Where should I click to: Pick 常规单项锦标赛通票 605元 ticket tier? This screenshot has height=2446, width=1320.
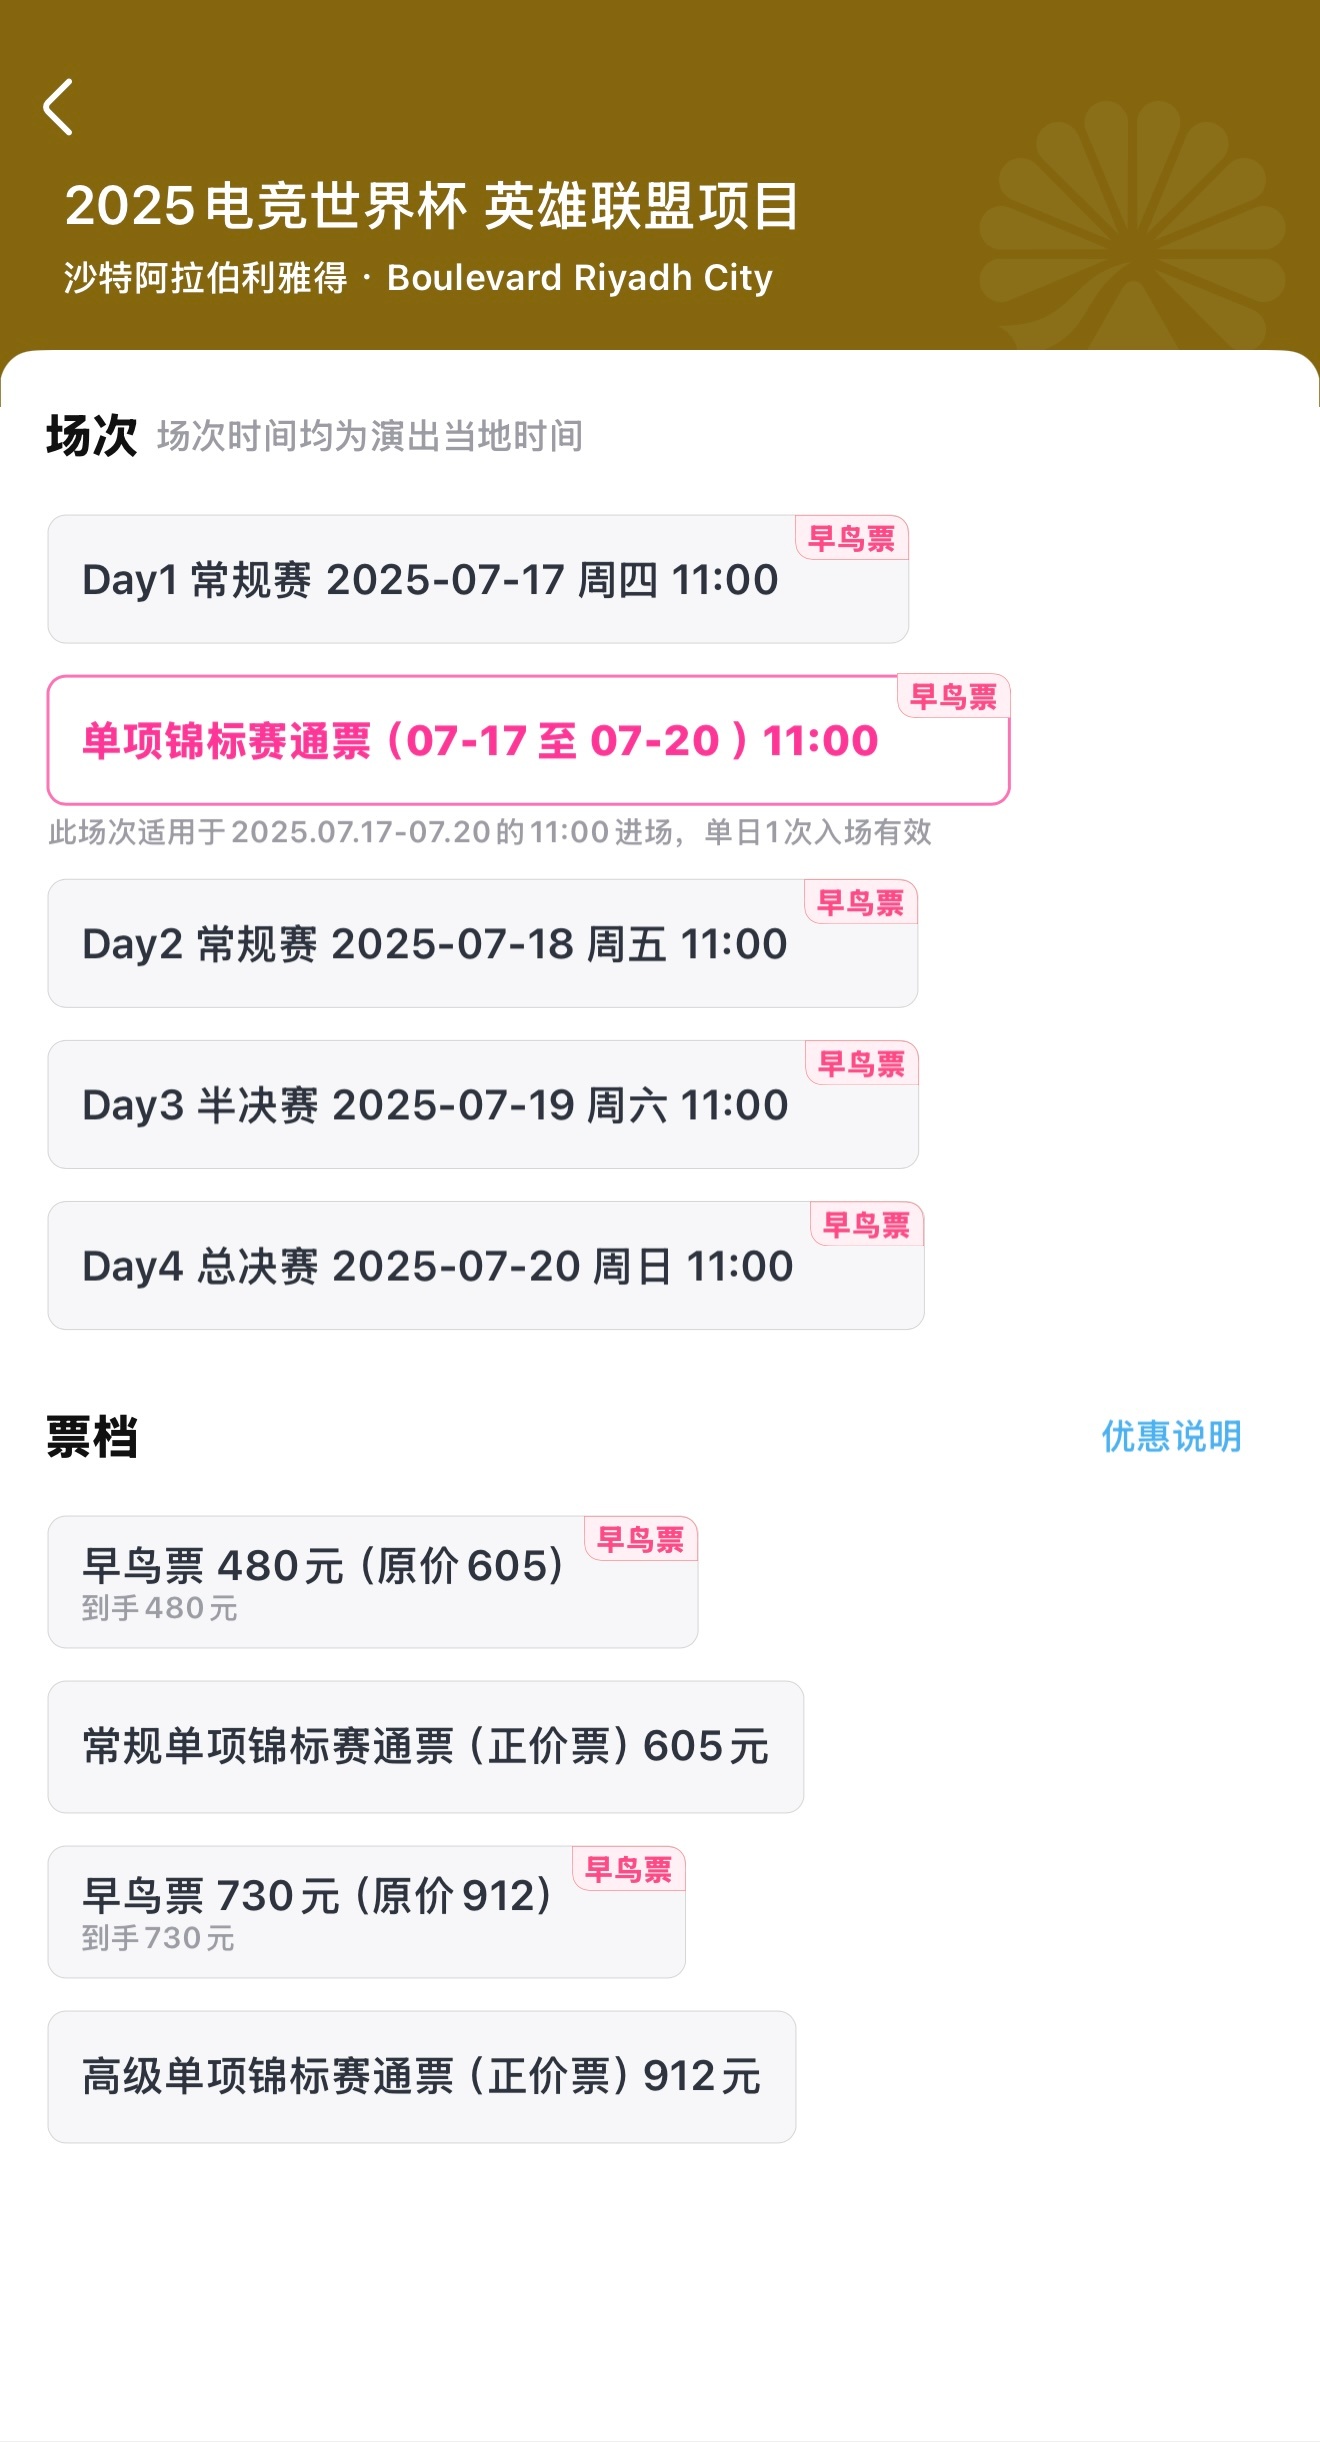click(x=426, y=1747)
